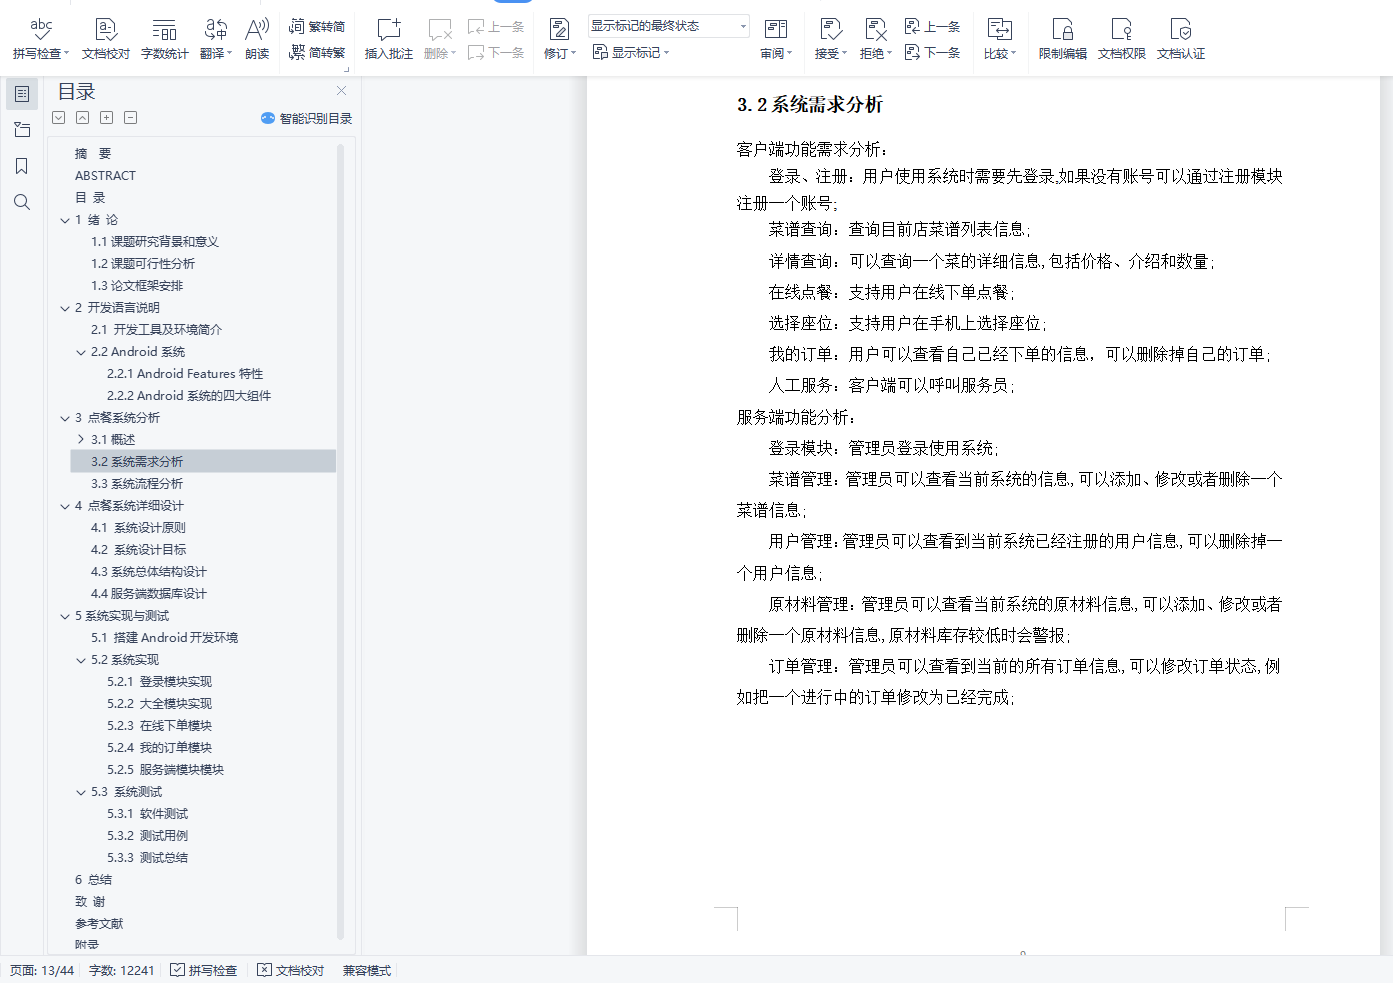Image resolution: width=1393 pixels, height=983 pixels.
Task: Jump to previous revision 上一条
Action: point(932,27)
